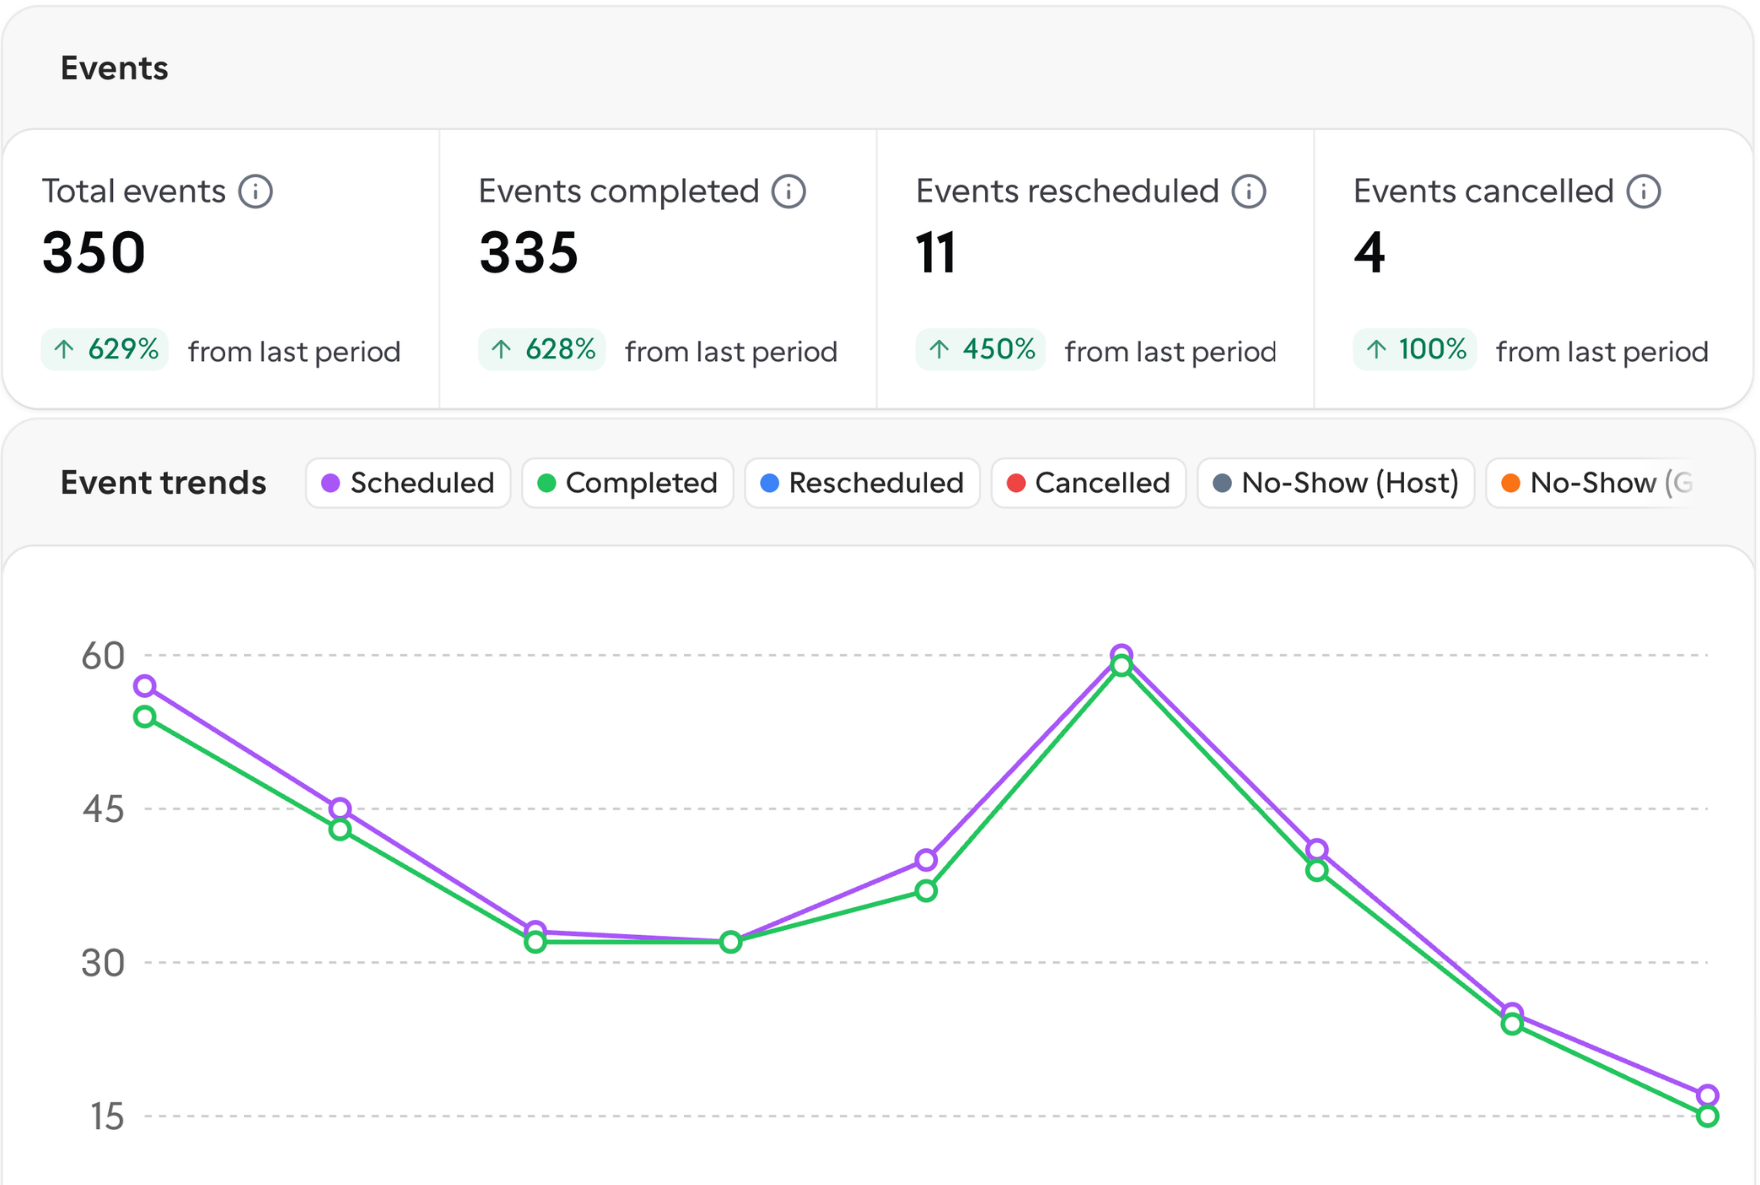1760x1185 pixels.
Task: Show info for Events cancelled
Action: click(x=1644, y=191)
